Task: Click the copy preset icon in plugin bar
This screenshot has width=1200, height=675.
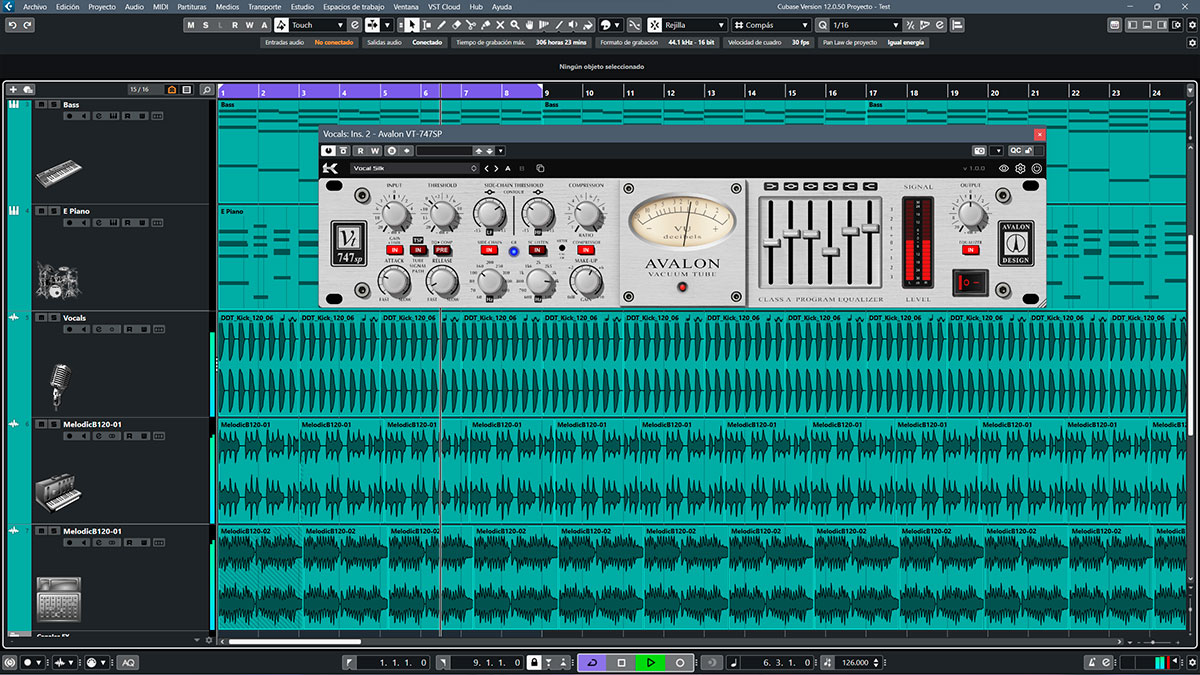Action: click(540, 168)
